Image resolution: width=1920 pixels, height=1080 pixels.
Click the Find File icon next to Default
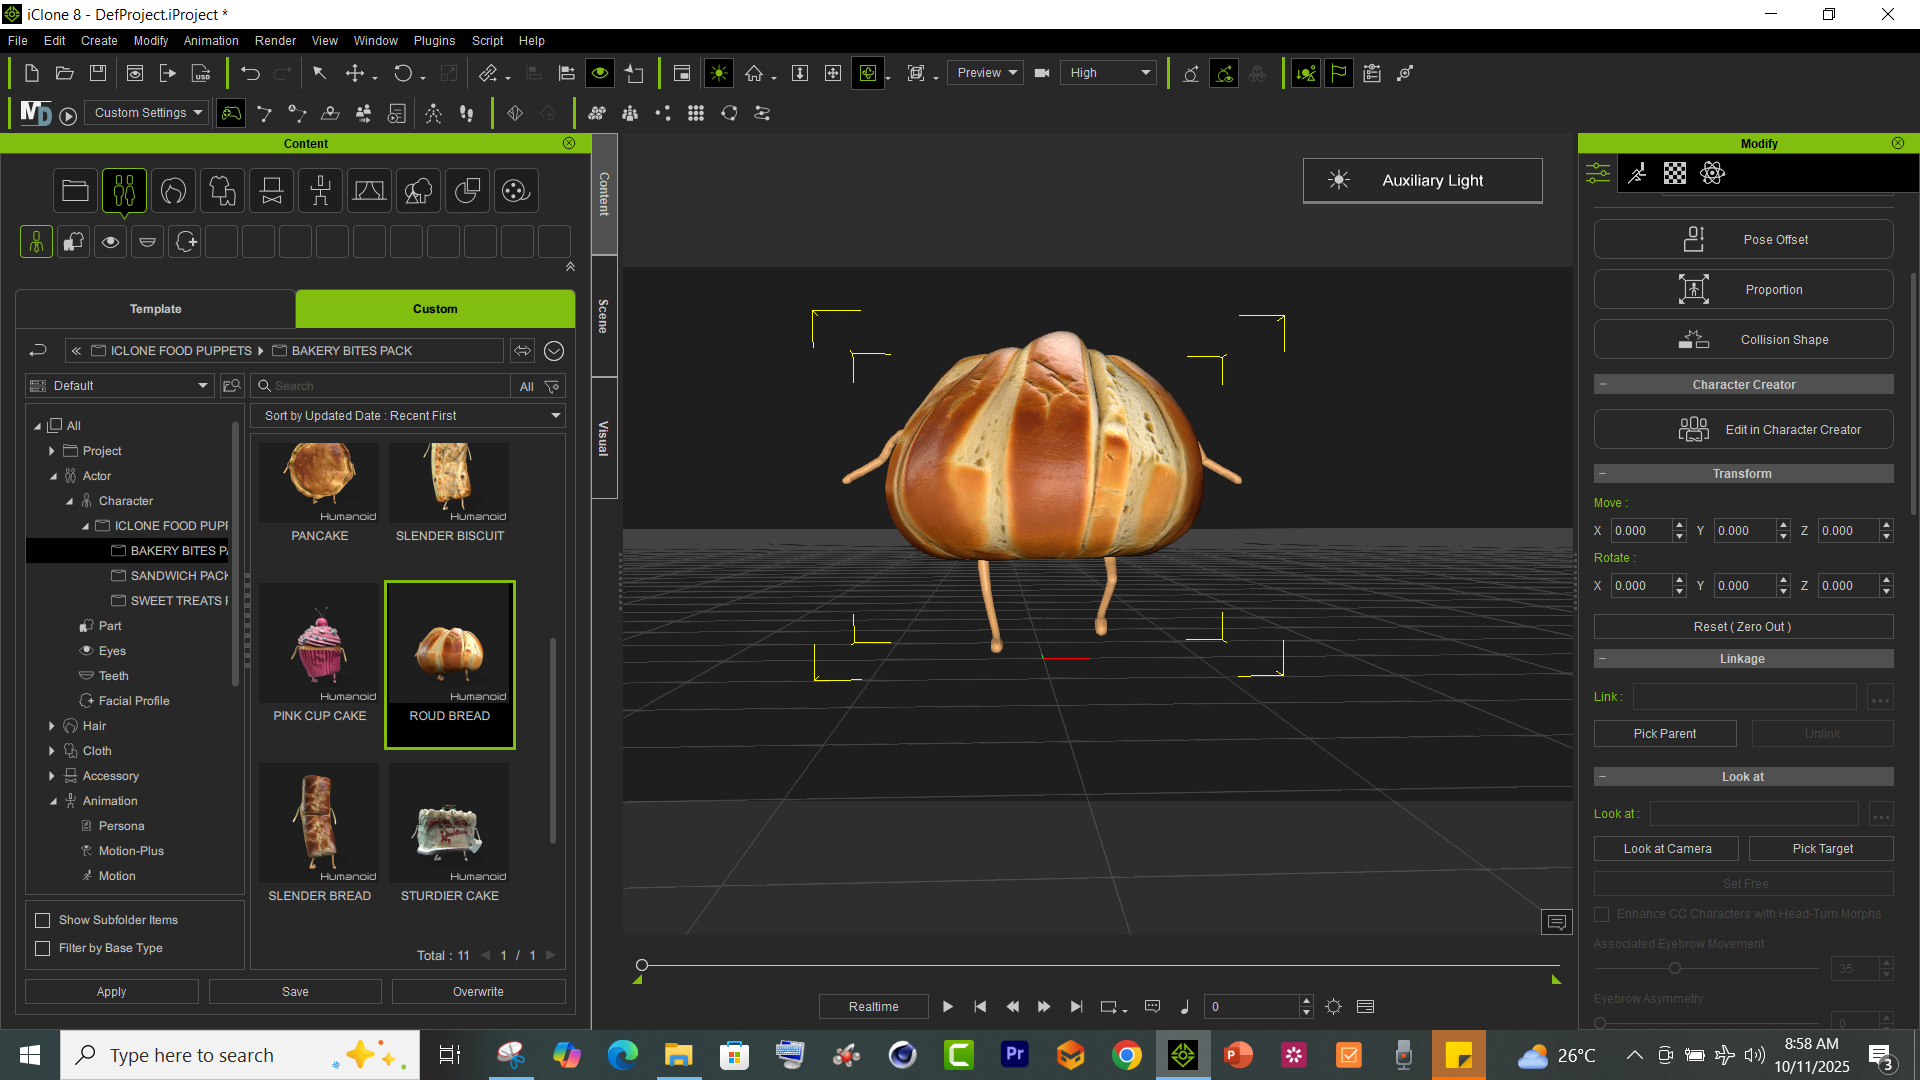[232, 386]
